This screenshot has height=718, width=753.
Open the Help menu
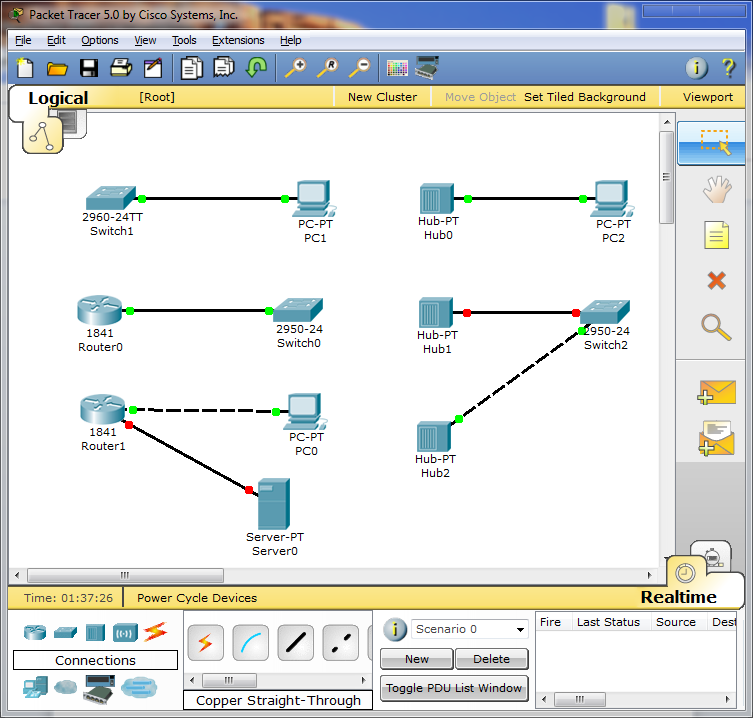coord(291,40)
